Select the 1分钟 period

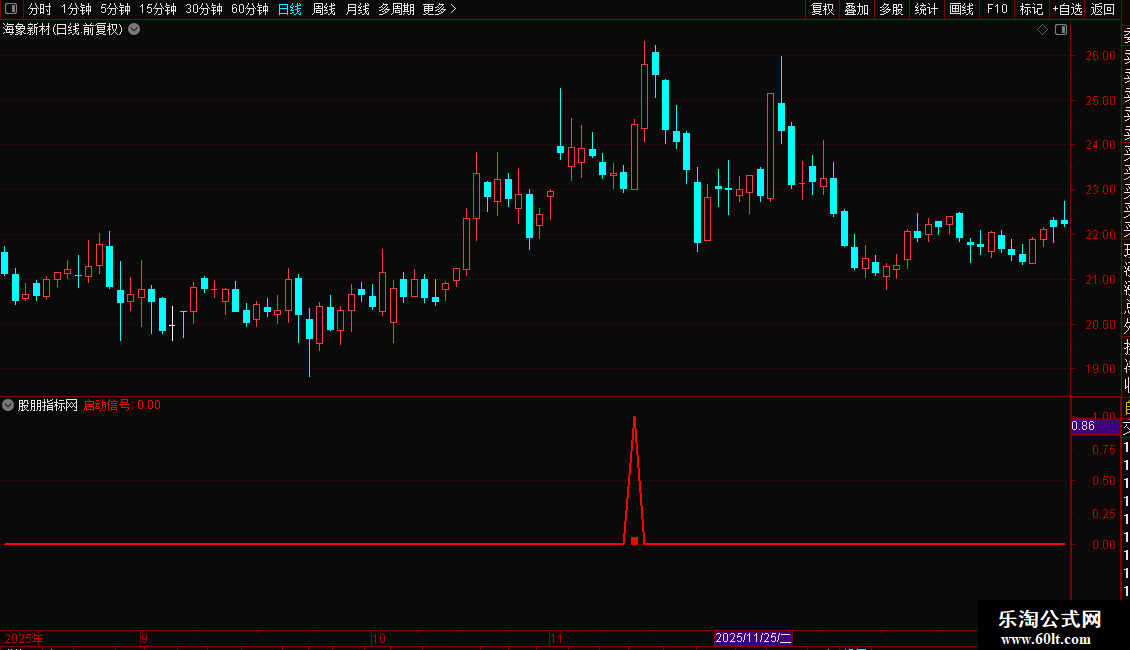coord(76,9)
